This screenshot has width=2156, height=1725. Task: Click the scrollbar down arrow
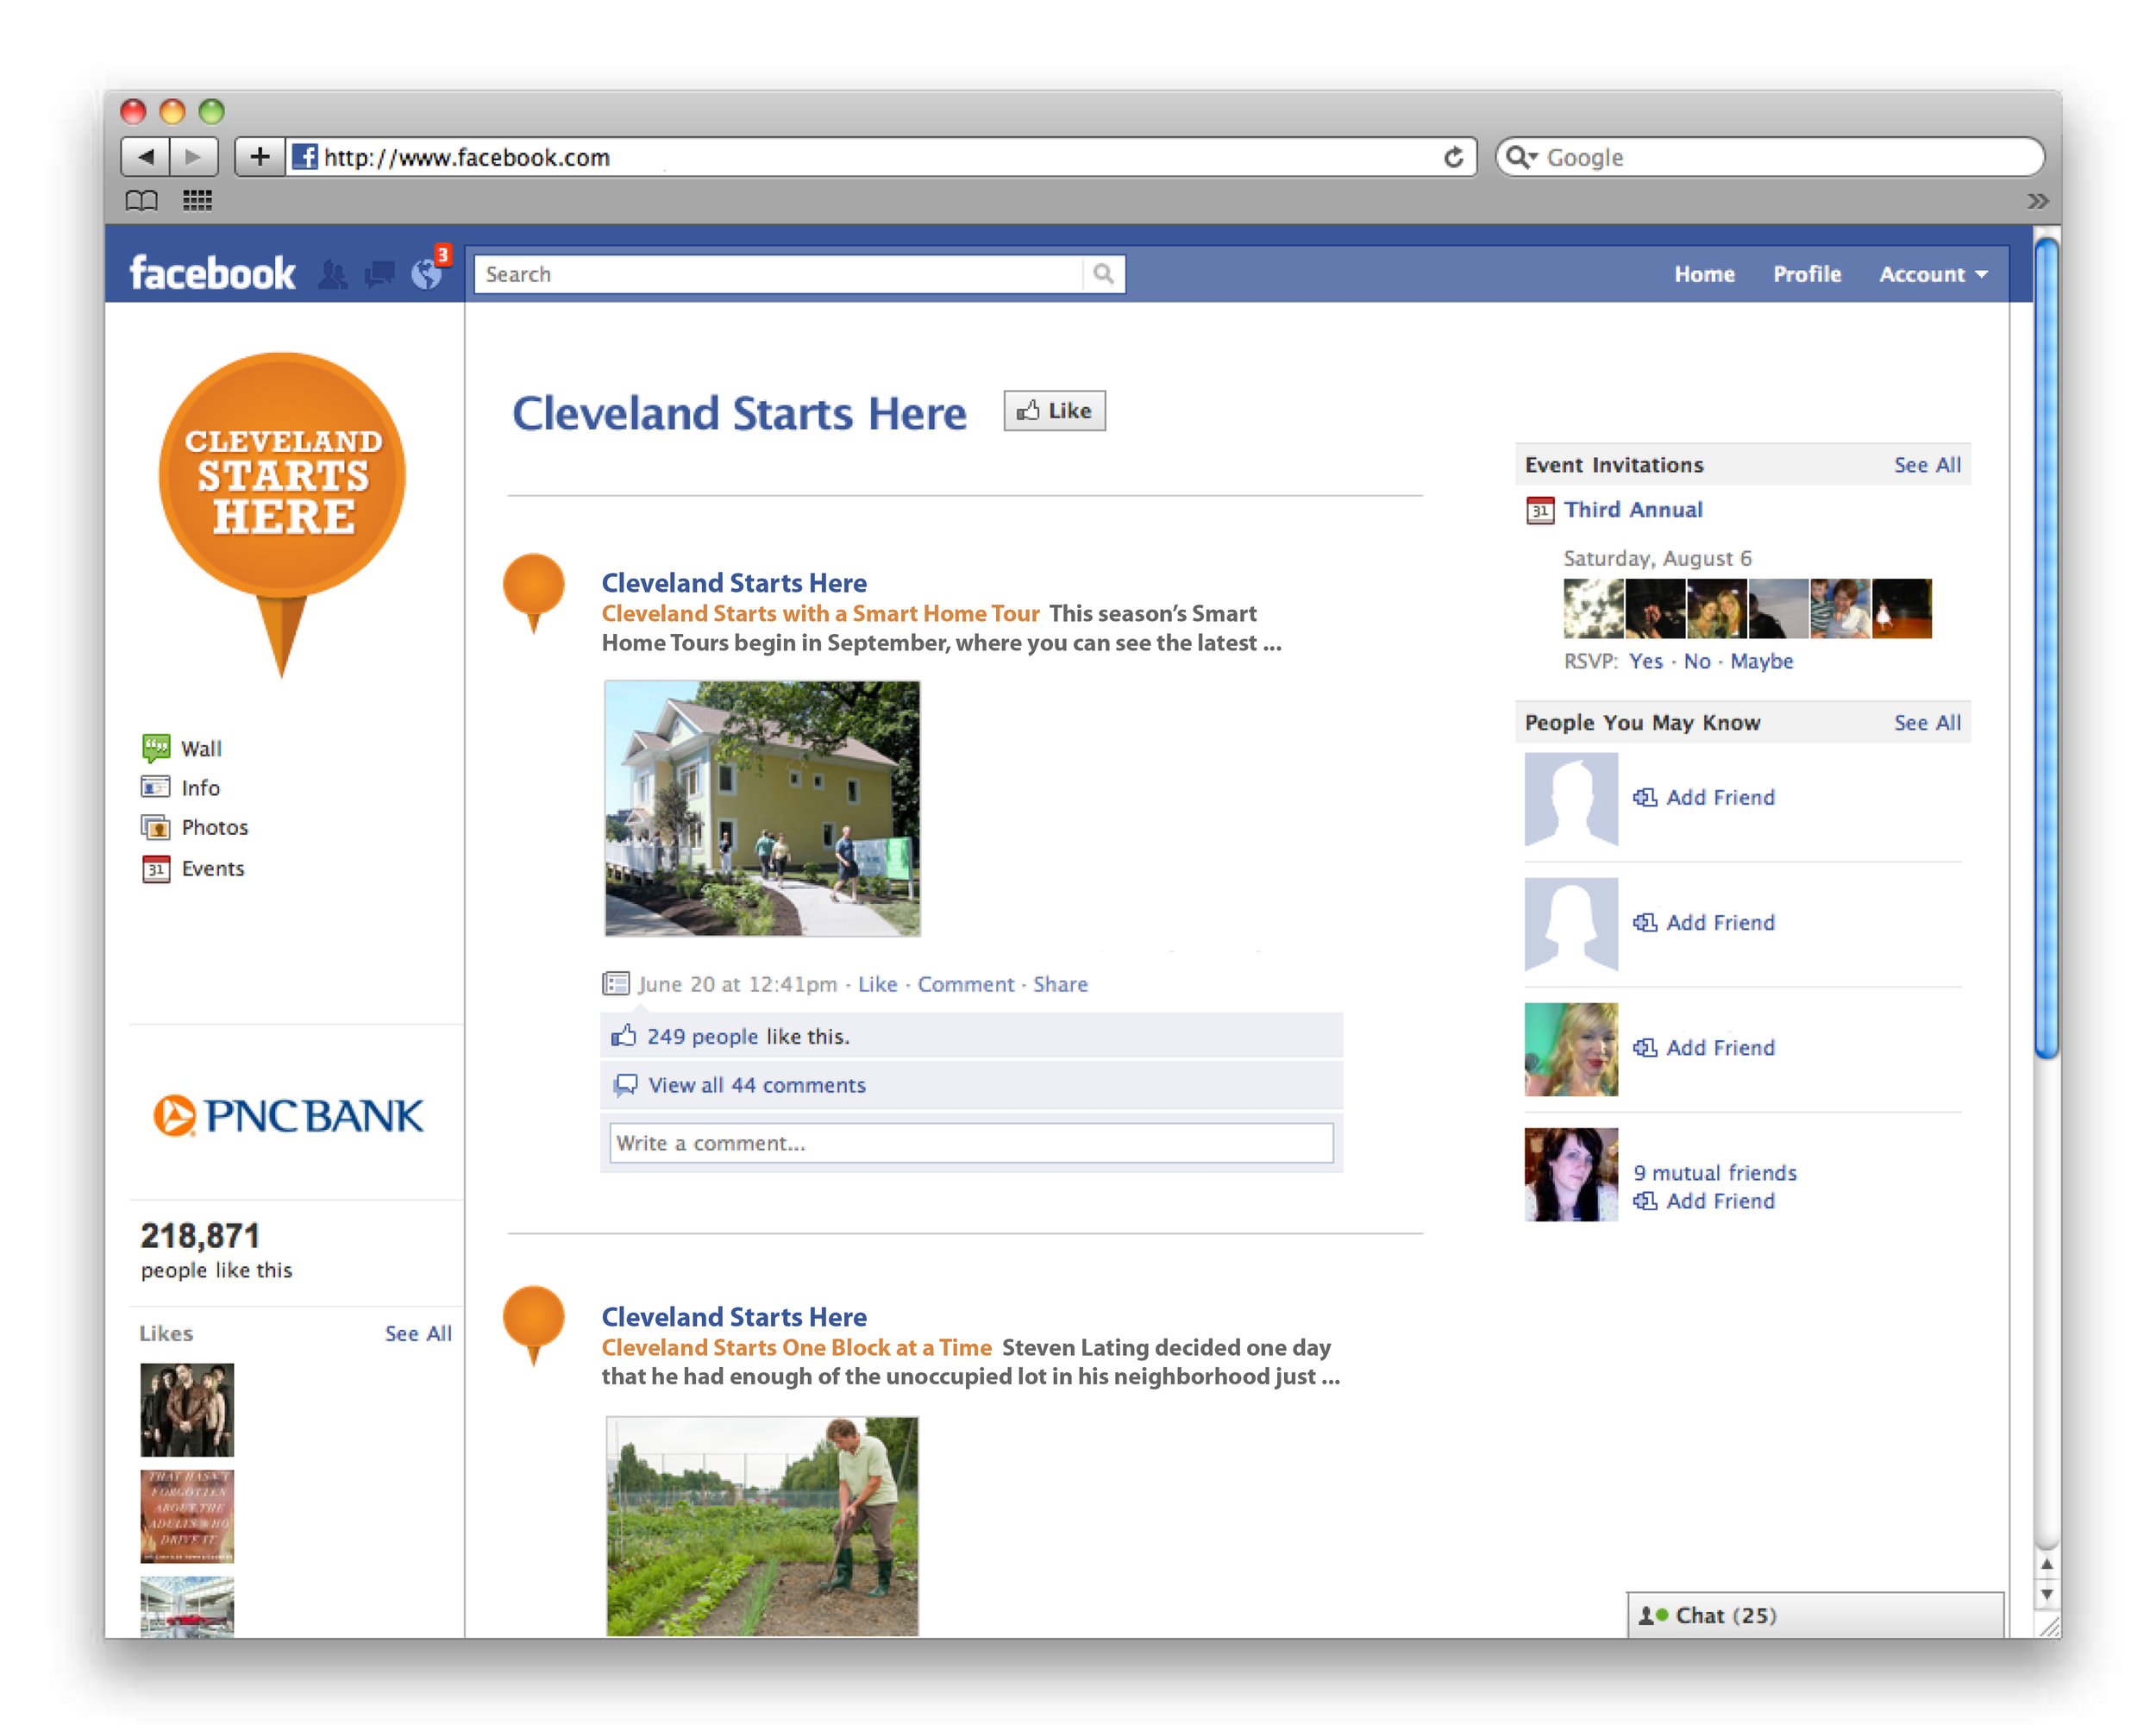tap(2046, 1594)
